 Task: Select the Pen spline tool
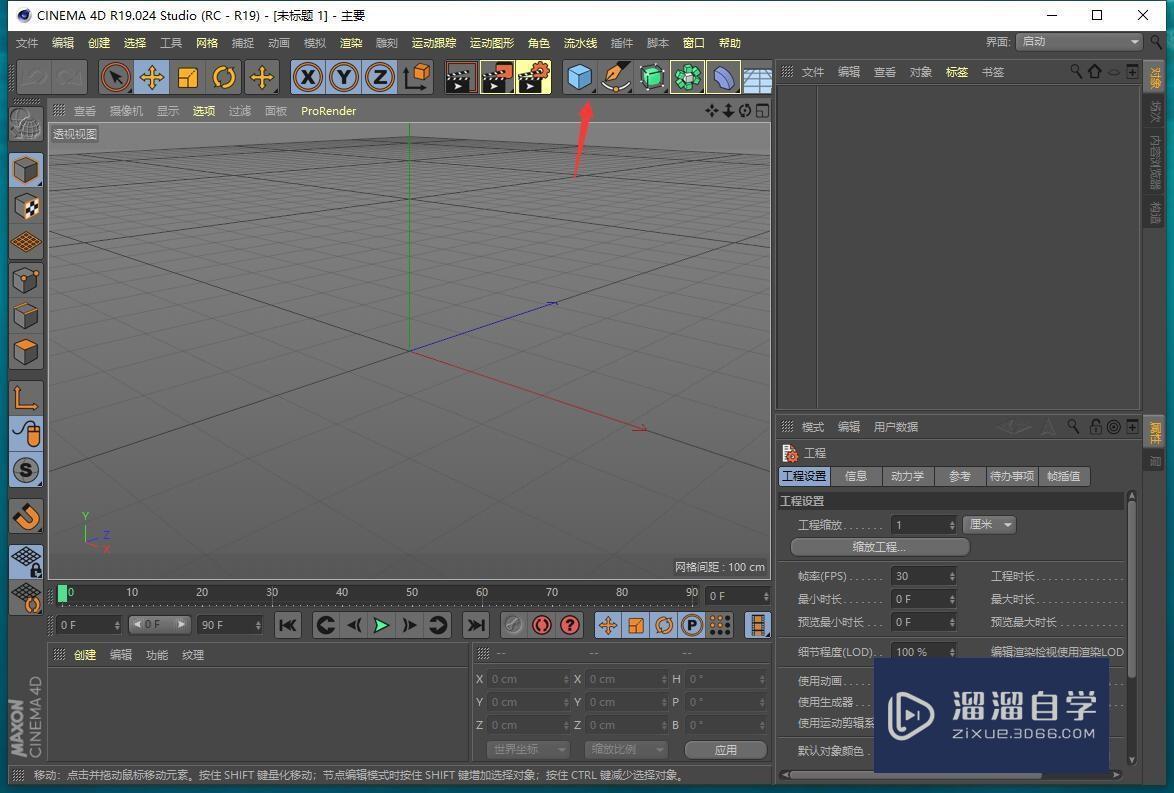pos(616,77)
